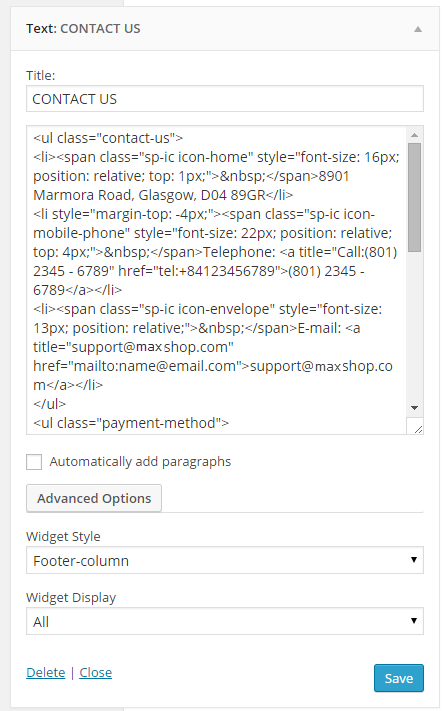Click the 'Title:' field label

tap(40, 75)
